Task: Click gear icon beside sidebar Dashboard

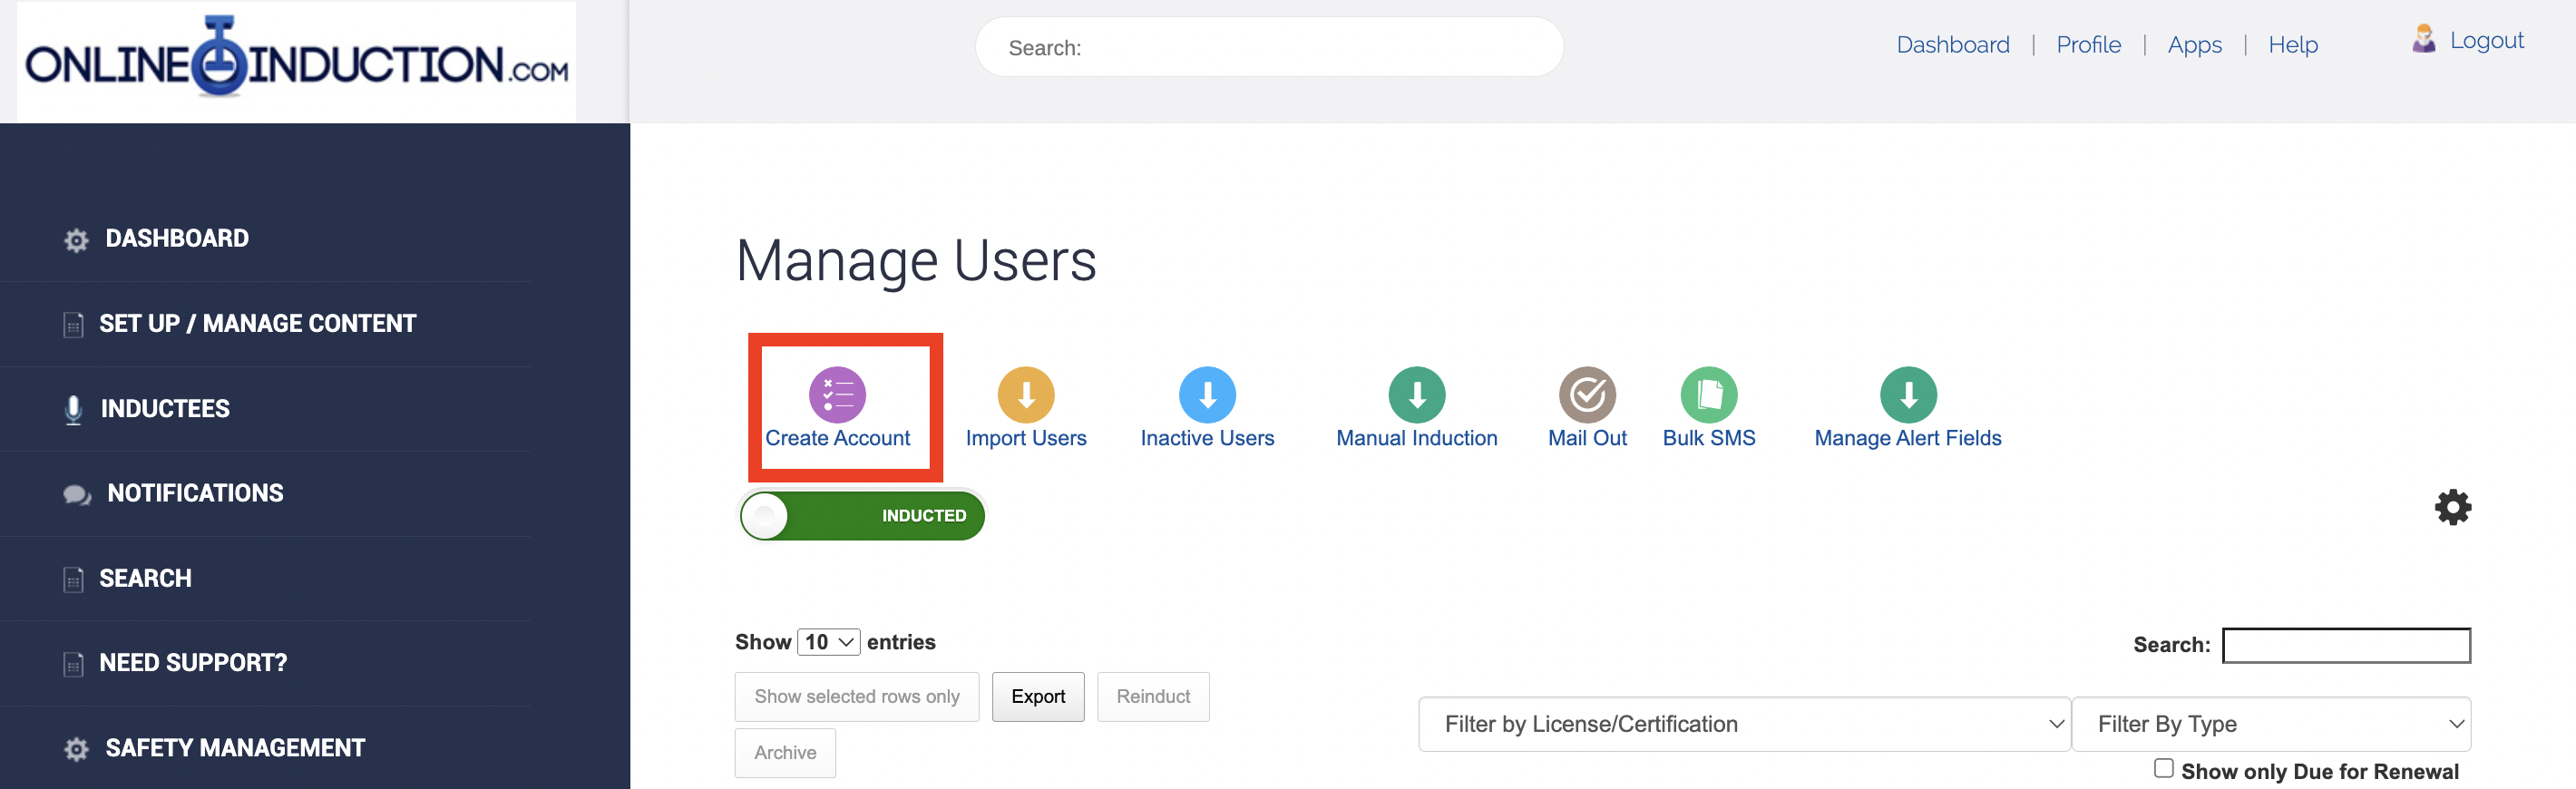Action: pyautogui.click(x=76, y=240)
